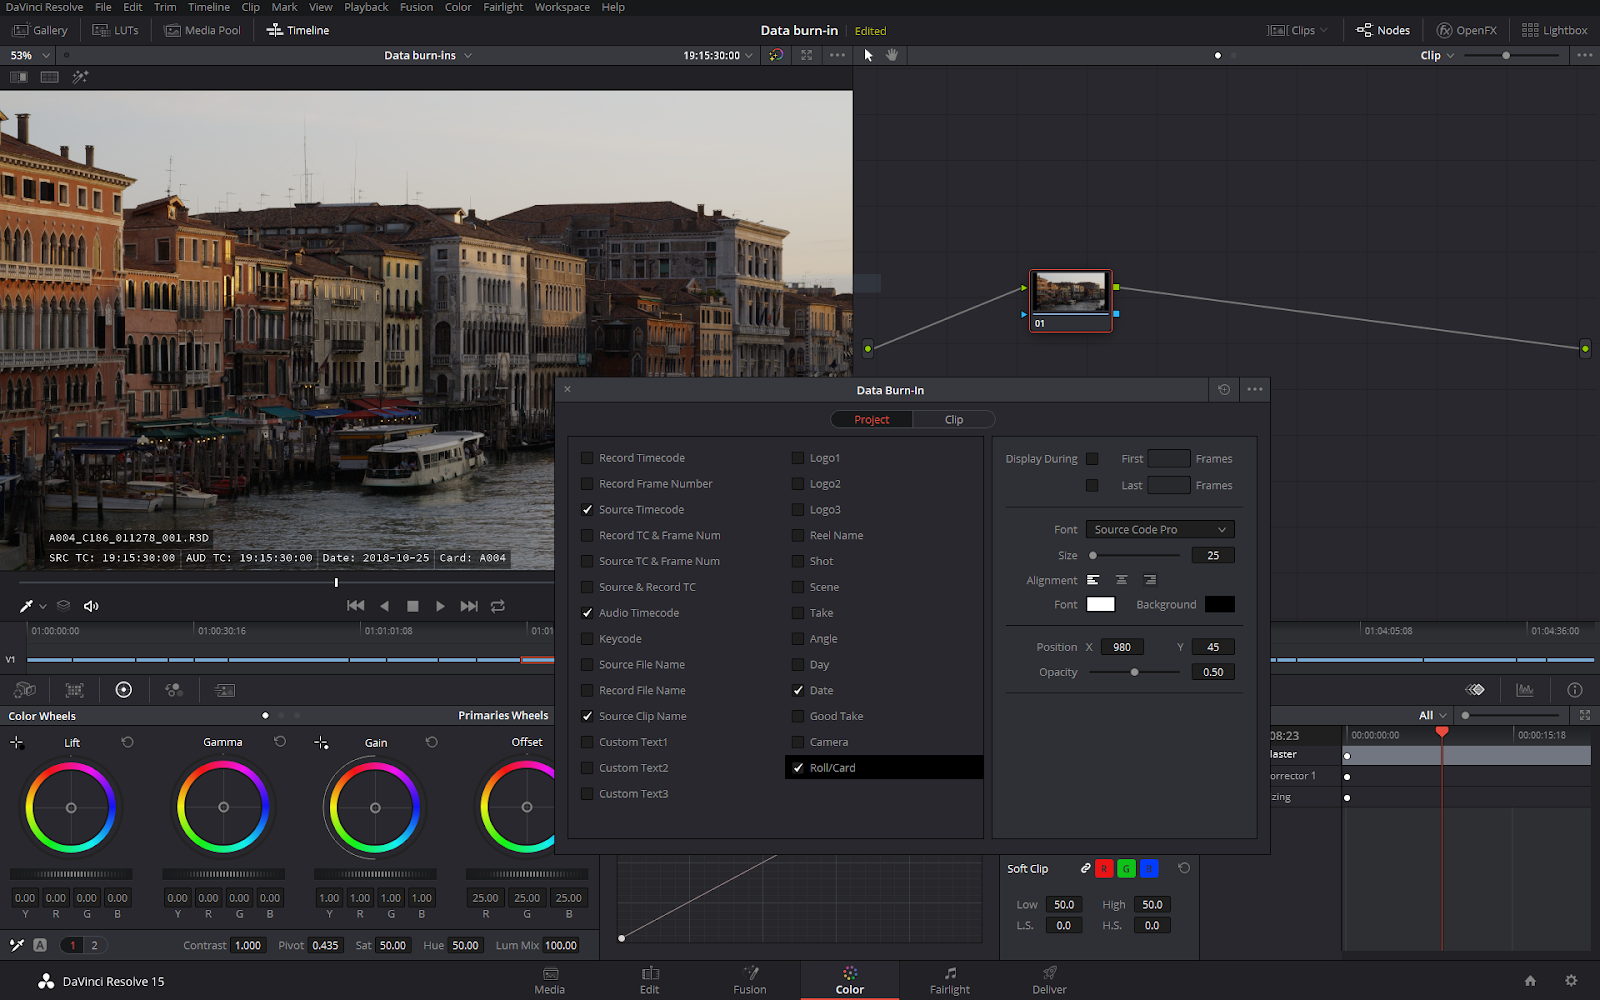Click the Position X value field
Screen dimensions: 1600x1000
[1122, 647]
